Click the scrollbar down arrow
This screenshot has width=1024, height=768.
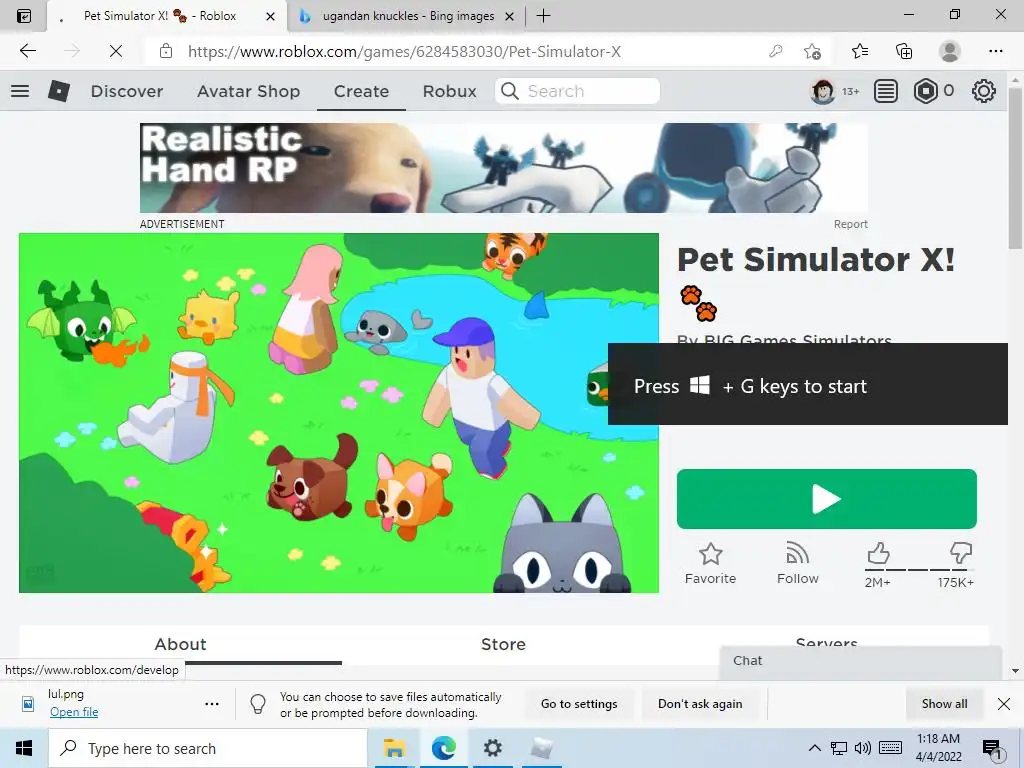point(1015,671)
